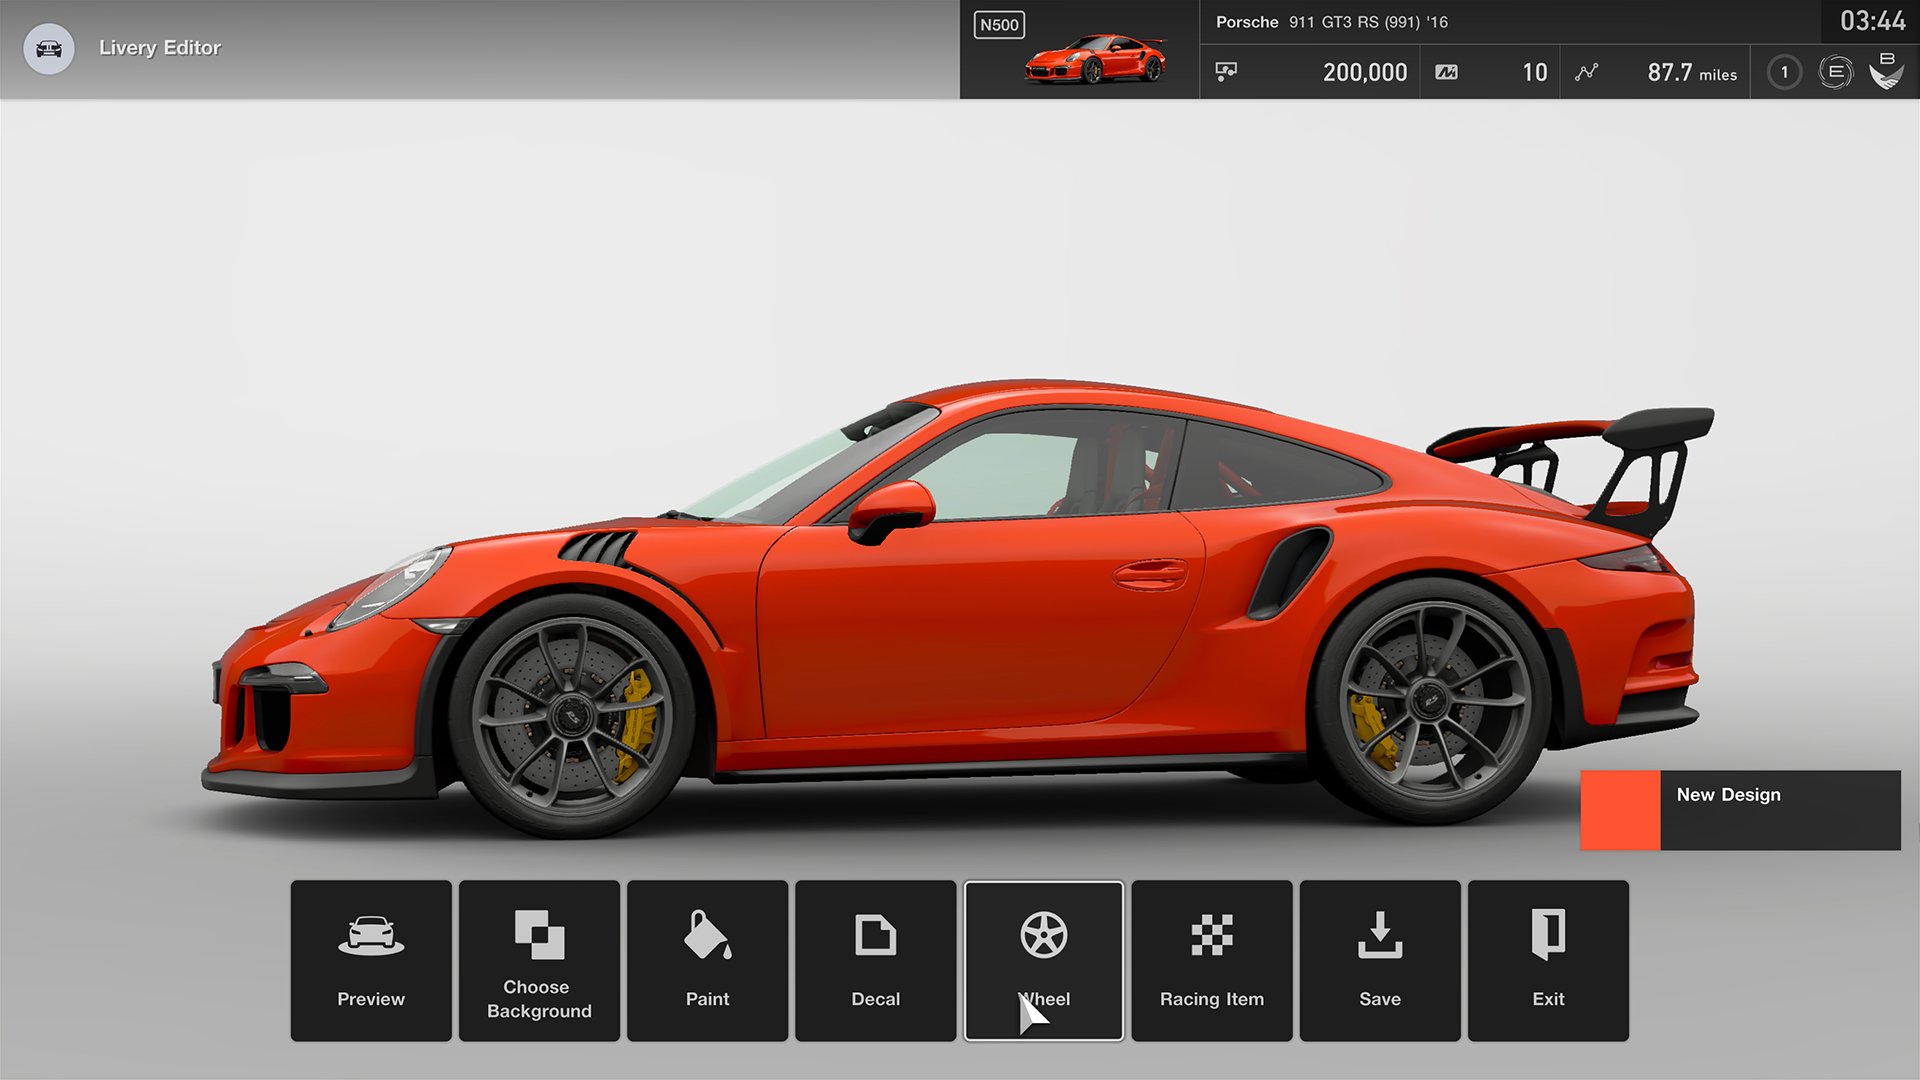Click the credits icon showing 200,000

point(1225,71)
